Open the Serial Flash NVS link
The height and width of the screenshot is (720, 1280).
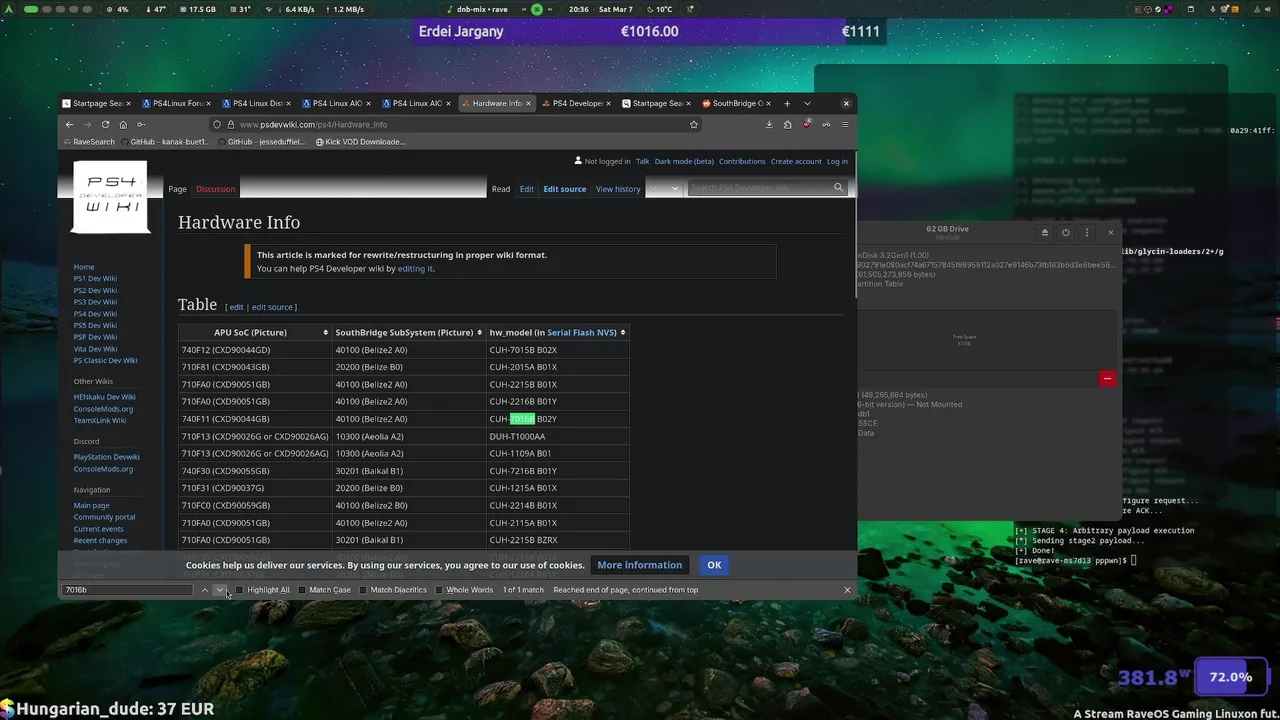coord(582,332)
